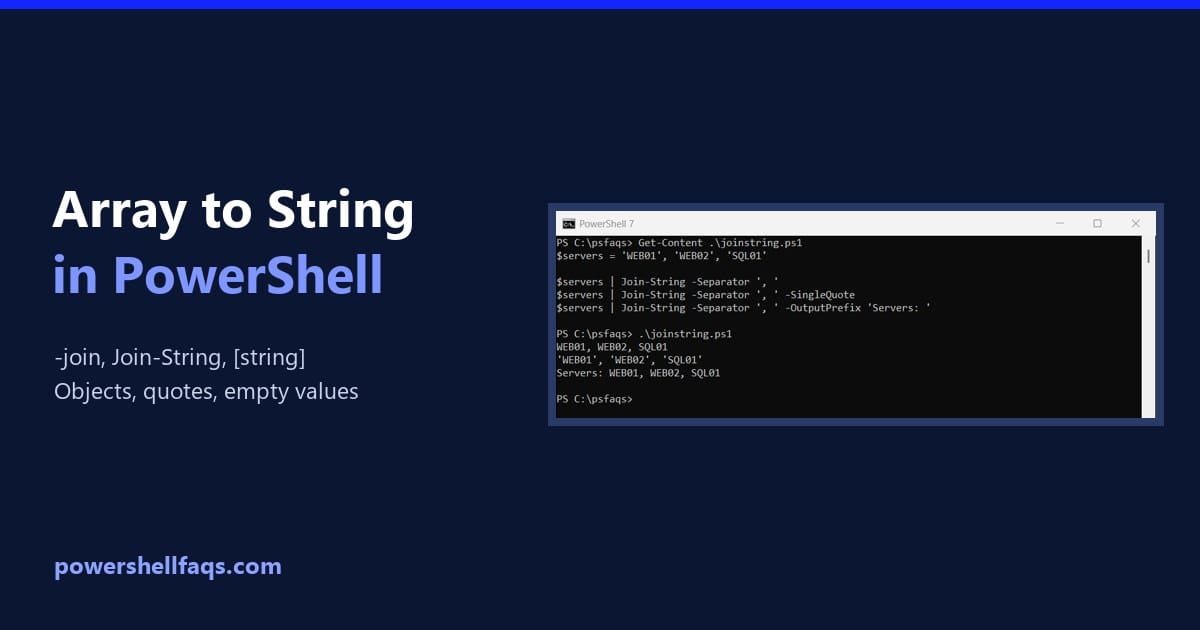Screen dimensions: 1200x630
Task: Maximize the PowerShell 7 window
Action: click(x=1097, y=224)
